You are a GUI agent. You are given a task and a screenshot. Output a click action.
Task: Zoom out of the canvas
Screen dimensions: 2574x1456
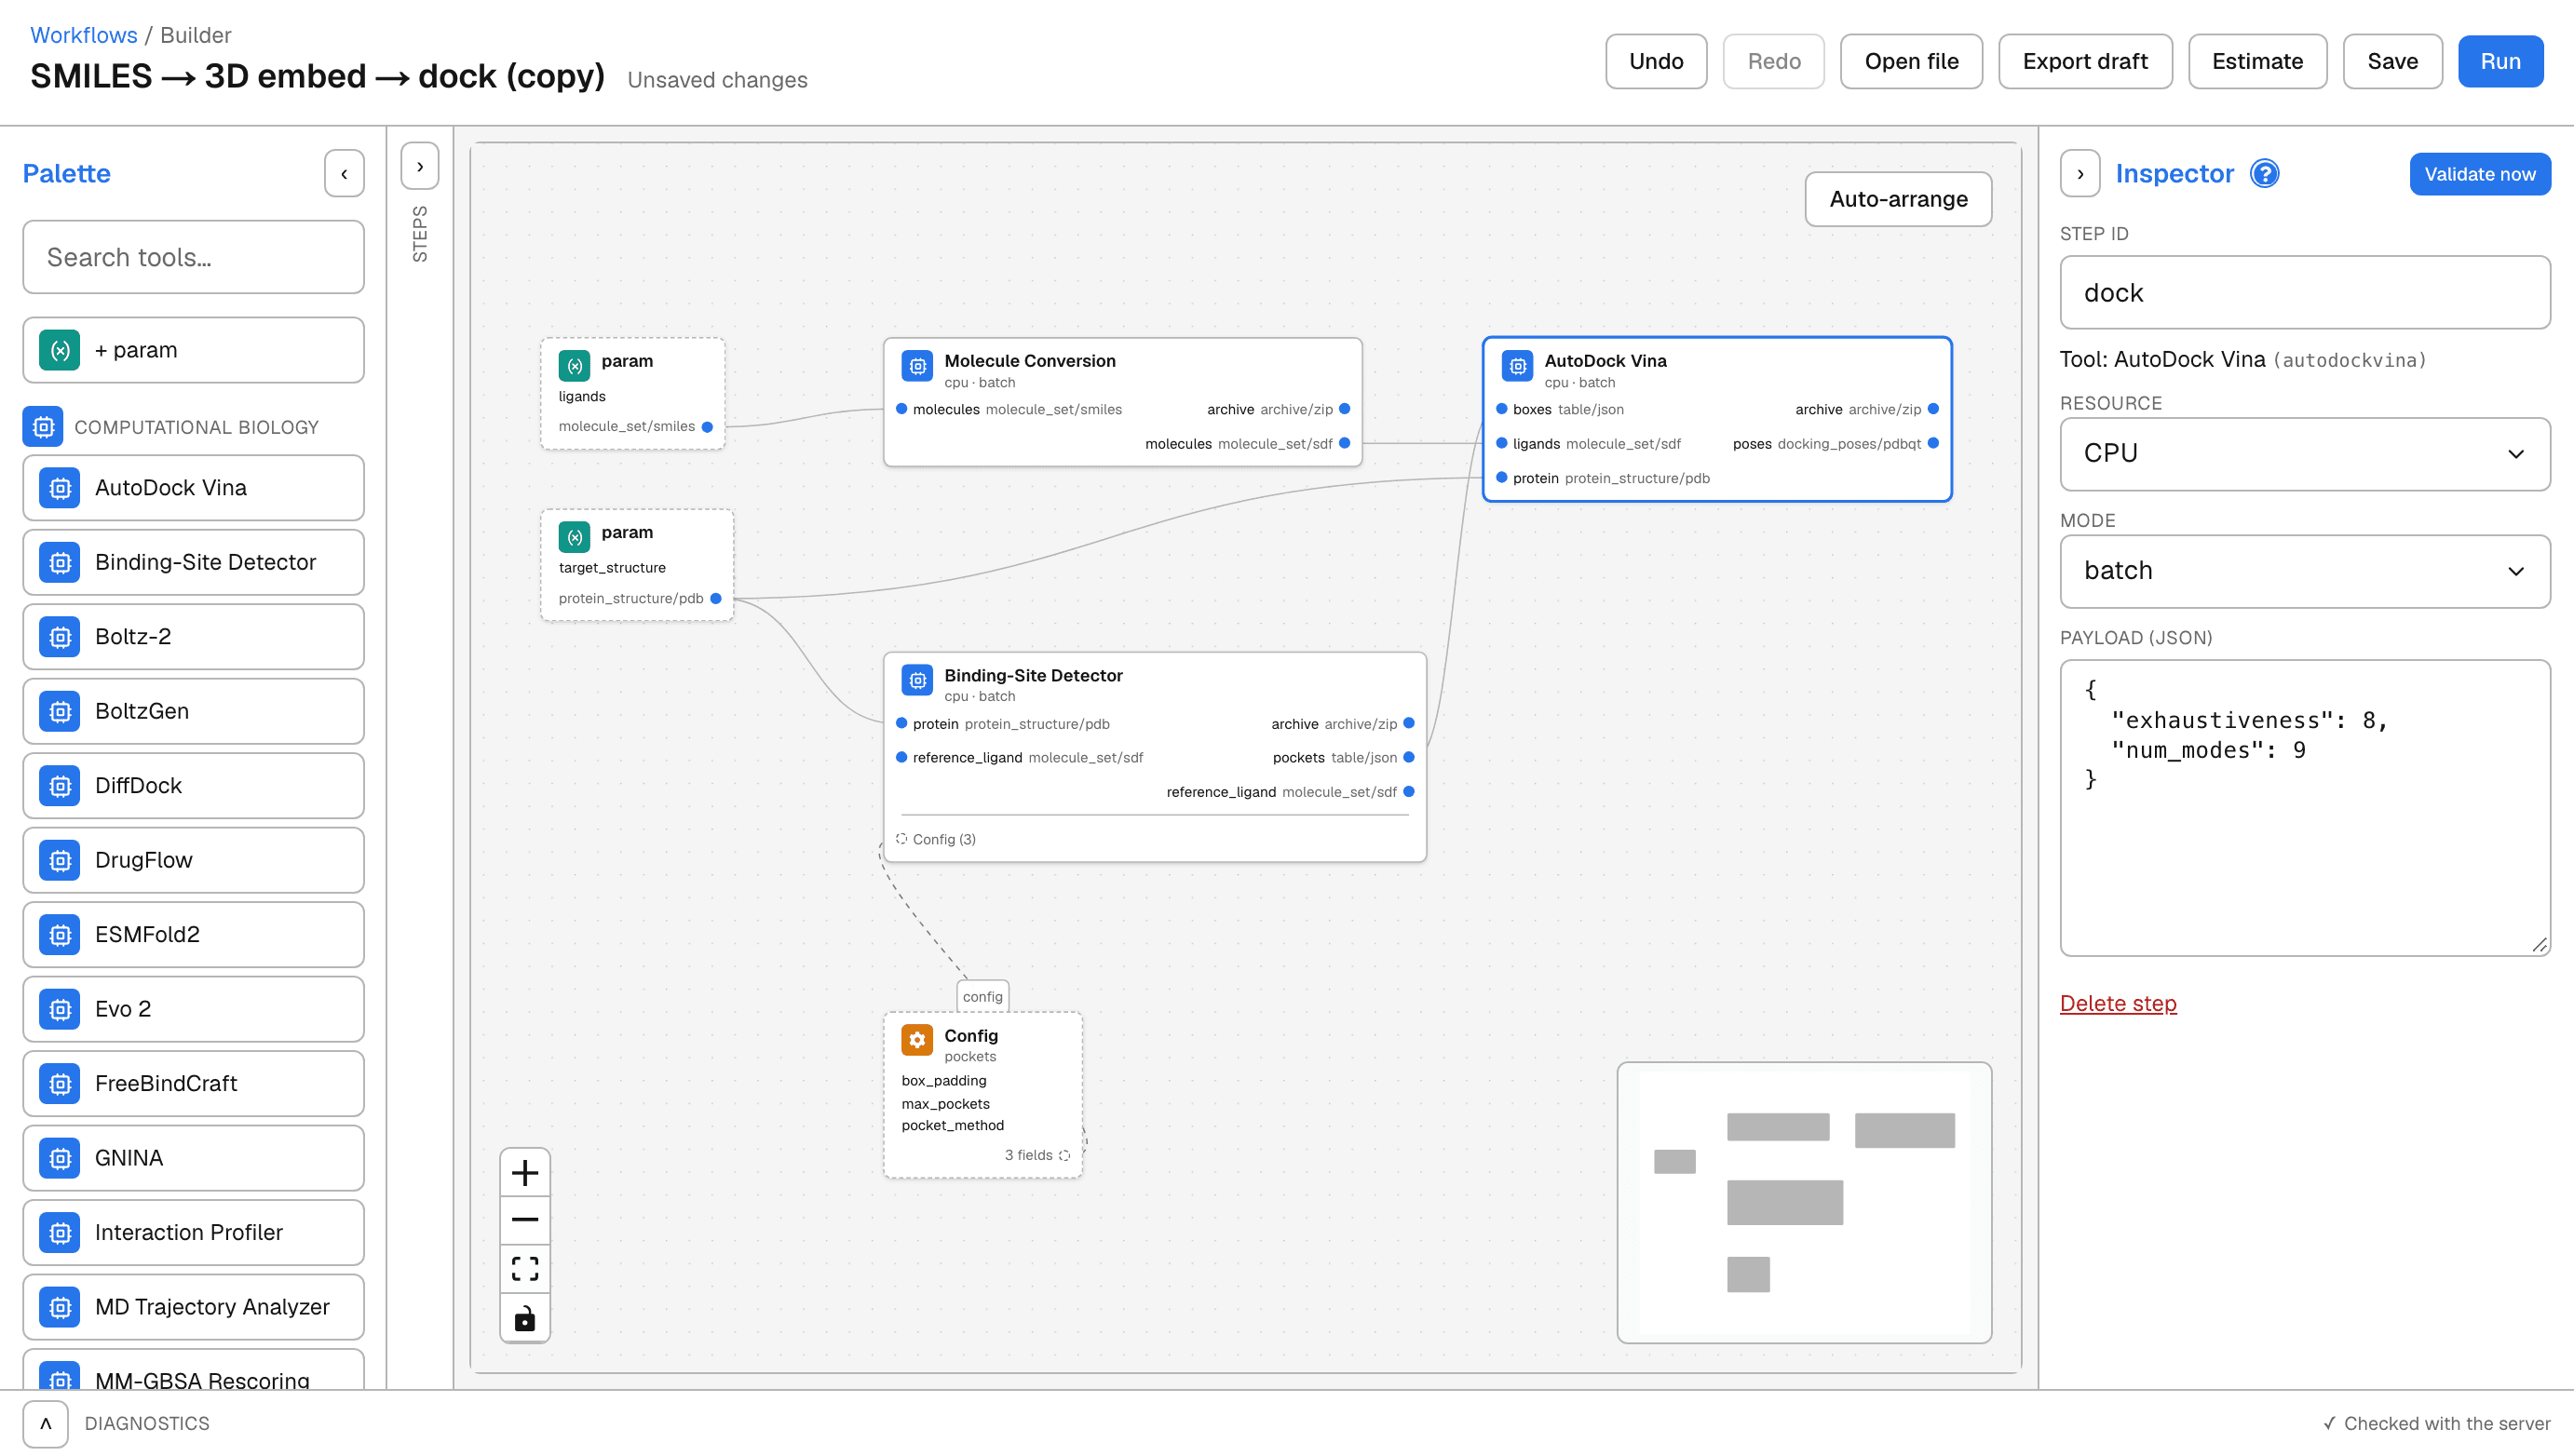coord(525,1220)
